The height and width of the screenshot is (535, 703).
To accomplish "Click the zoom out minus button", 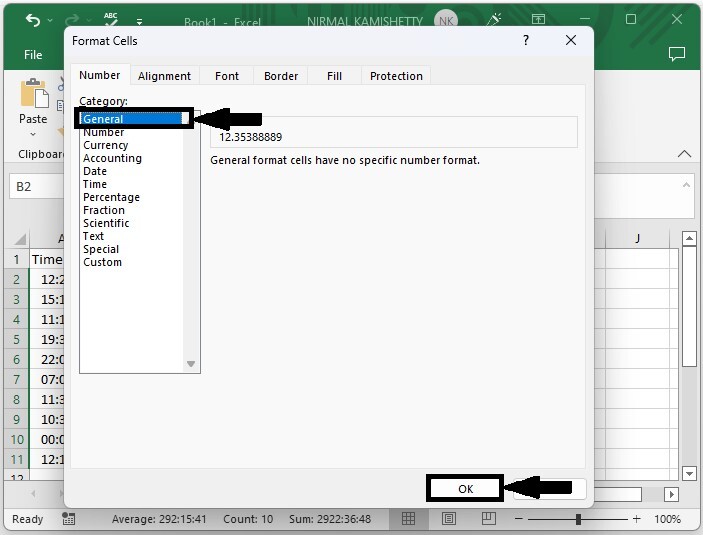I will tap(519, 519).
